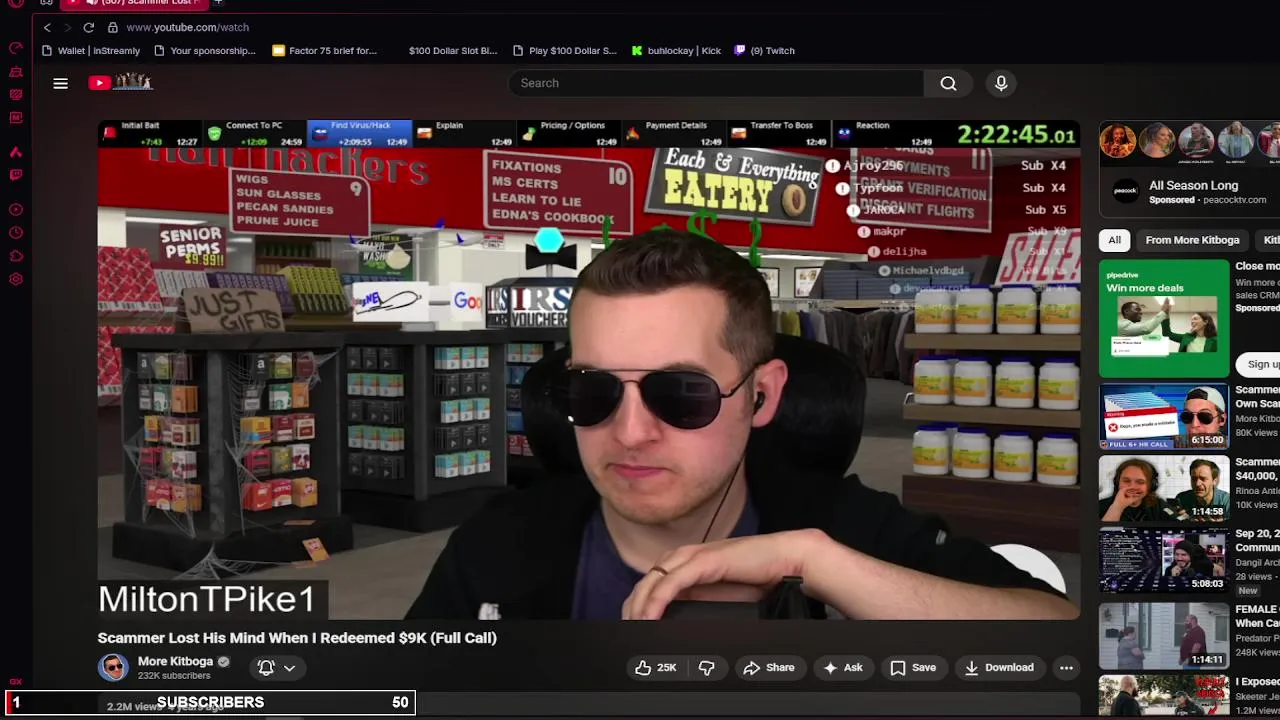Click the peacocktv.com sponsored link
This screenshot has width=1280, height=720.
click(x=1234, y=200)
